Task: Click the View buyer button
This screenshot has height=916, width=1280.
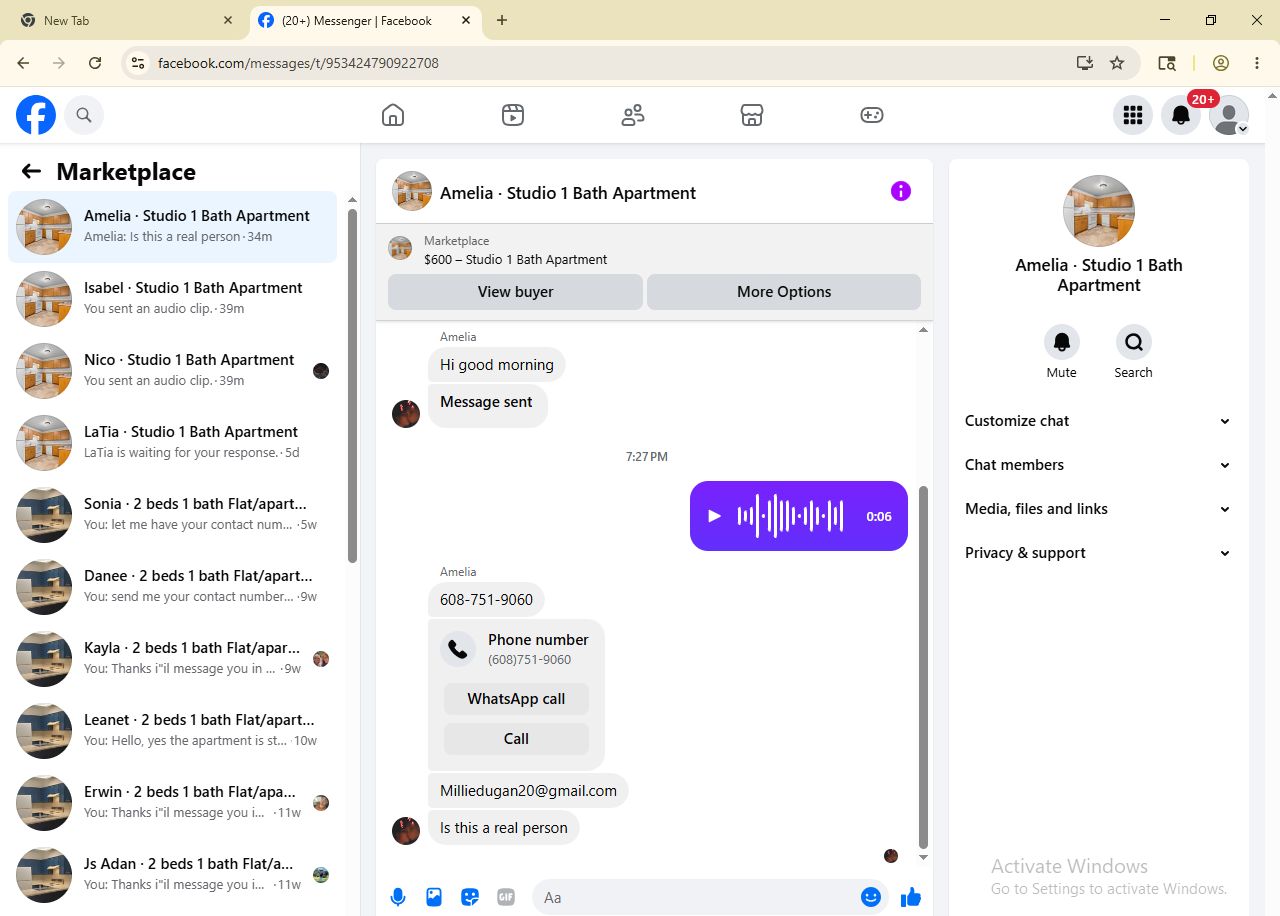Action: (515, 292)
